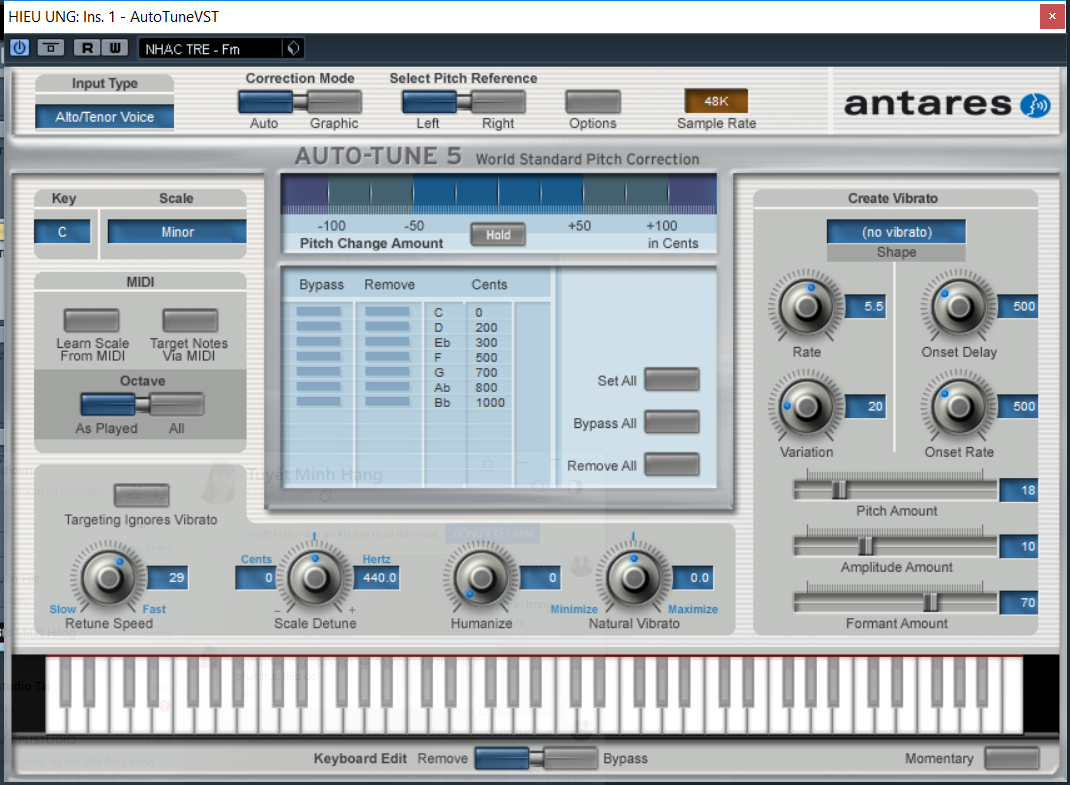The image size is (1070, 785).
Task: Click the Formant Amount value 70
Action: (1020, 603)
